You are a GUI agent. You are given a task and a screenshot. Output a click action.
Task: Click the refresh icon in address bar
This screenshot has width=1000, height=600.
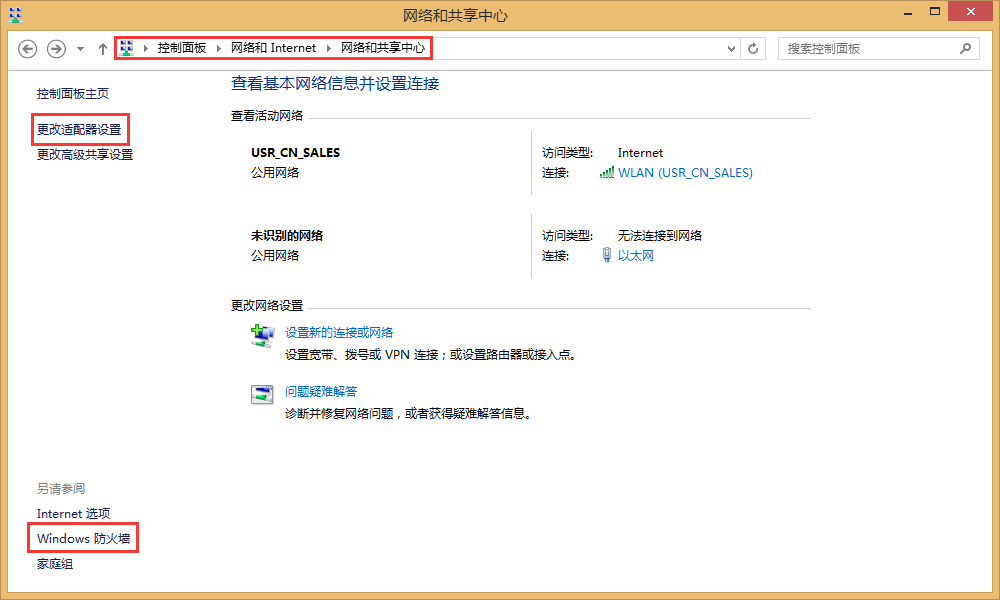(x=752, y=48)
